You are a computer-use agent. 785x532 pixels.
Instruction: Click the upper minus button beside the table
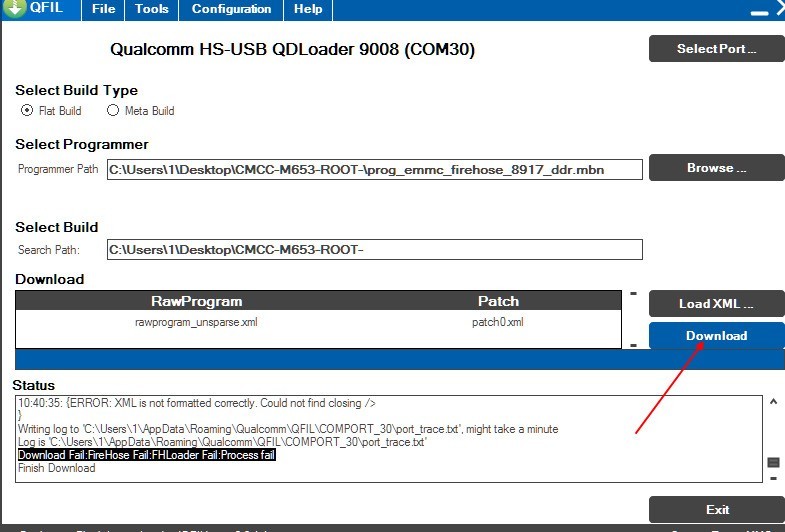(x=633, y=293)
